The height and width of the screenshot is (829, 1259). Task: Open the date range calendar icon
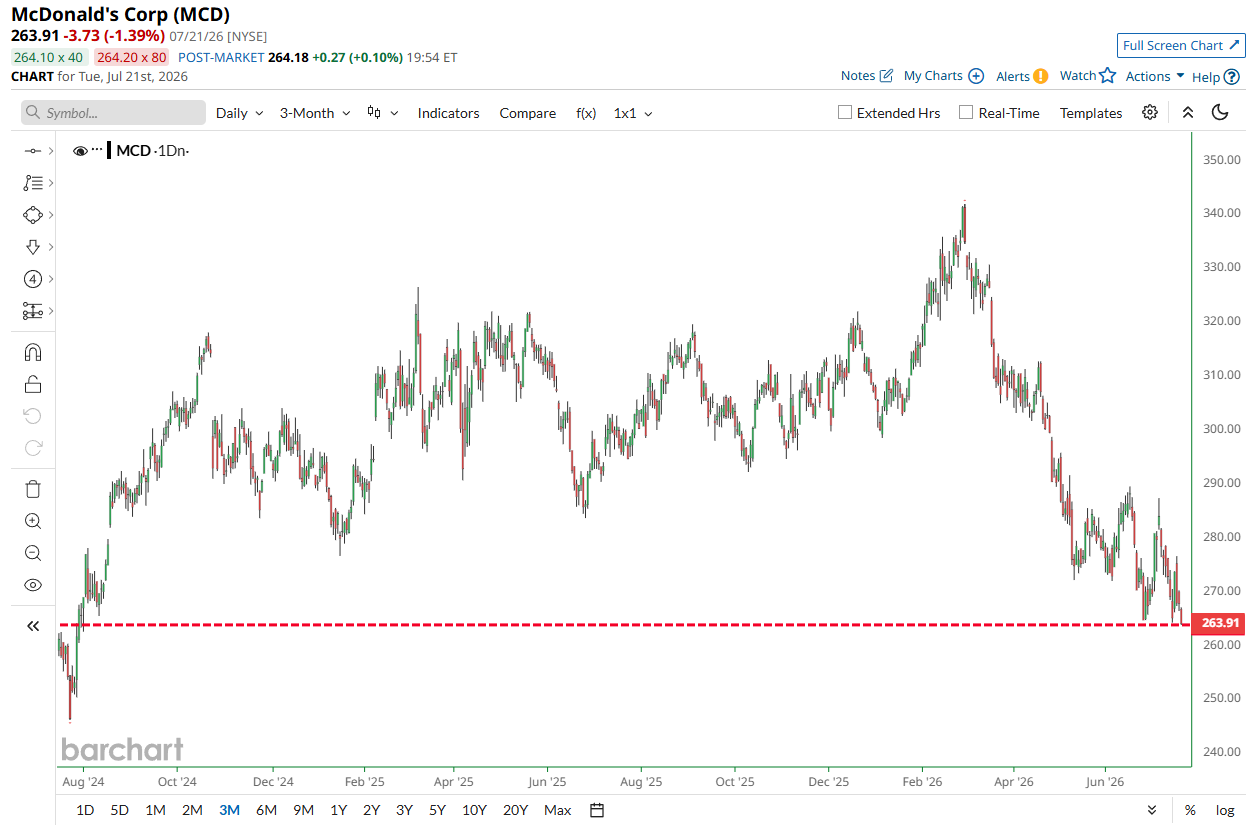click(597, 810)
